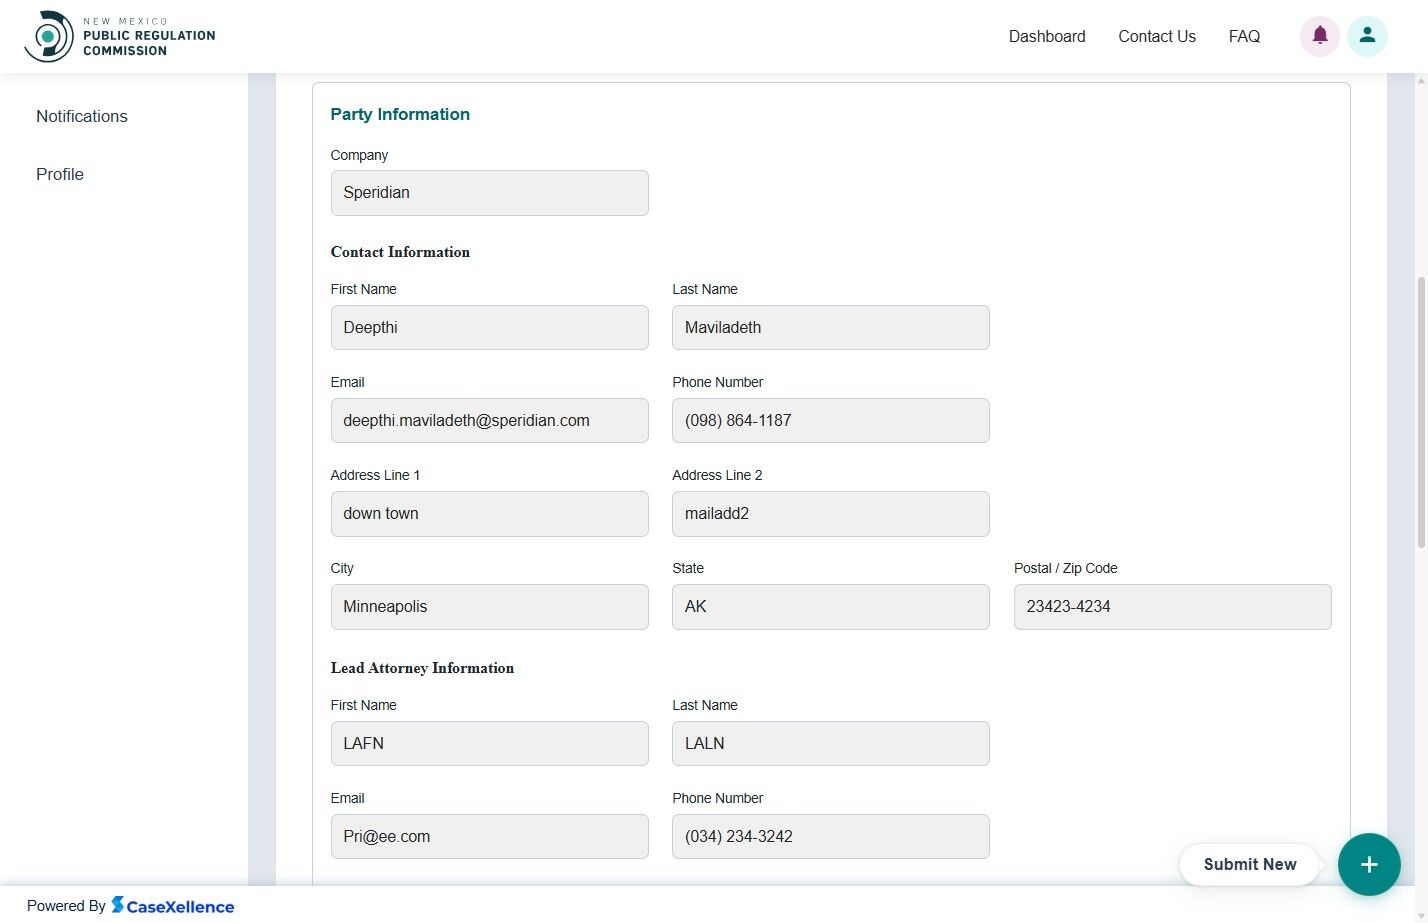Click the Lead Attorney Last Name field LALN

click(830, 743)
